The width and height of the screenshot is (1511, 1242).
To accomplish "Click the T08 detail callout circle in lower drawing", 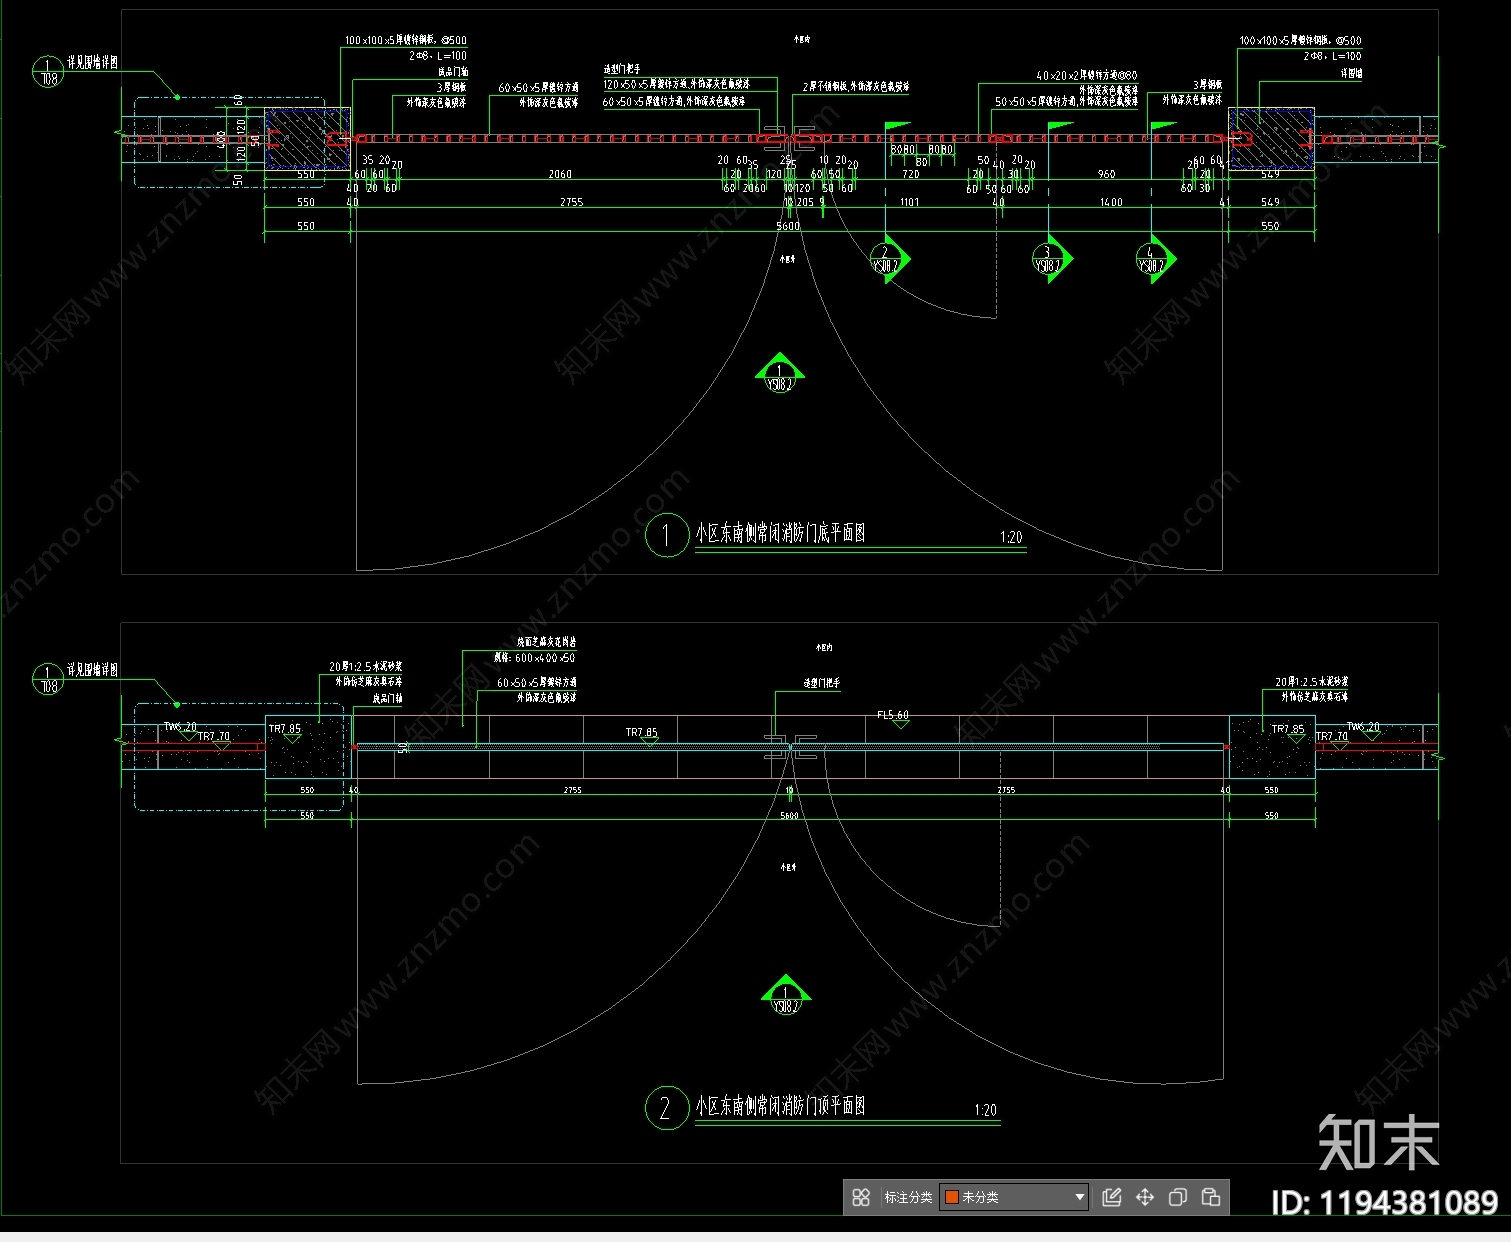I will coord(48,679).
